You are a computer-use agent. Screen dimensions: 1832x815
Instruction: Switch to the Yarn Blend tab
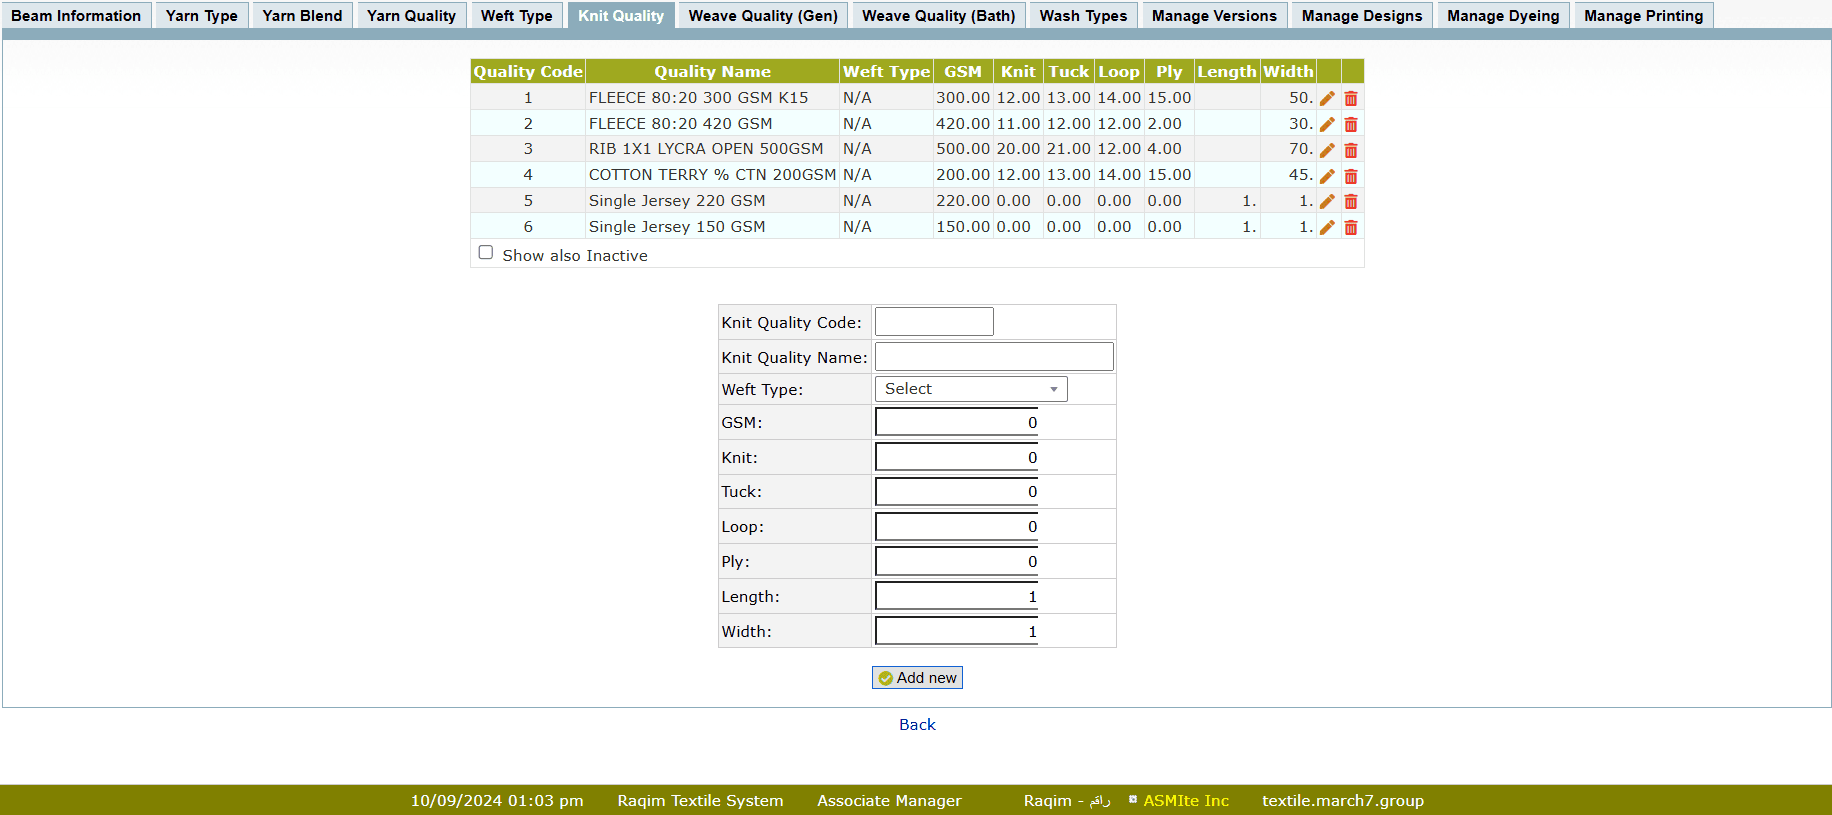[302, 16]
